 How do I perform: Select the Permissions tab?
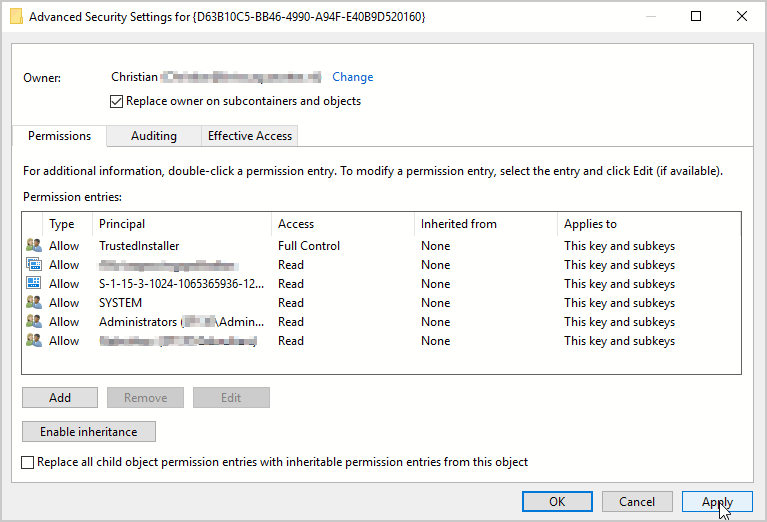coord(59,136)
